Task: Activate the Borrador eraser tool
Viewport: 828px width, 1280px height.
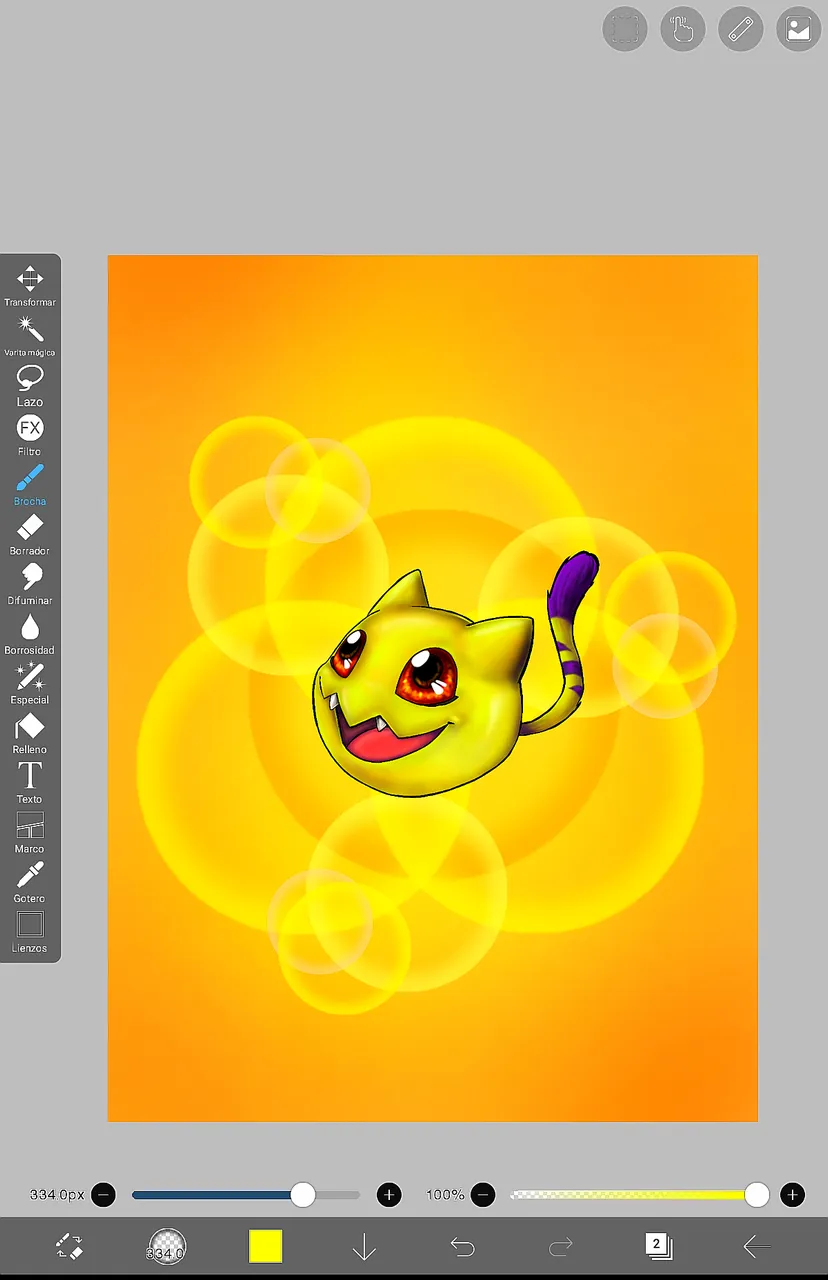Action: click(x=30, y=534)
